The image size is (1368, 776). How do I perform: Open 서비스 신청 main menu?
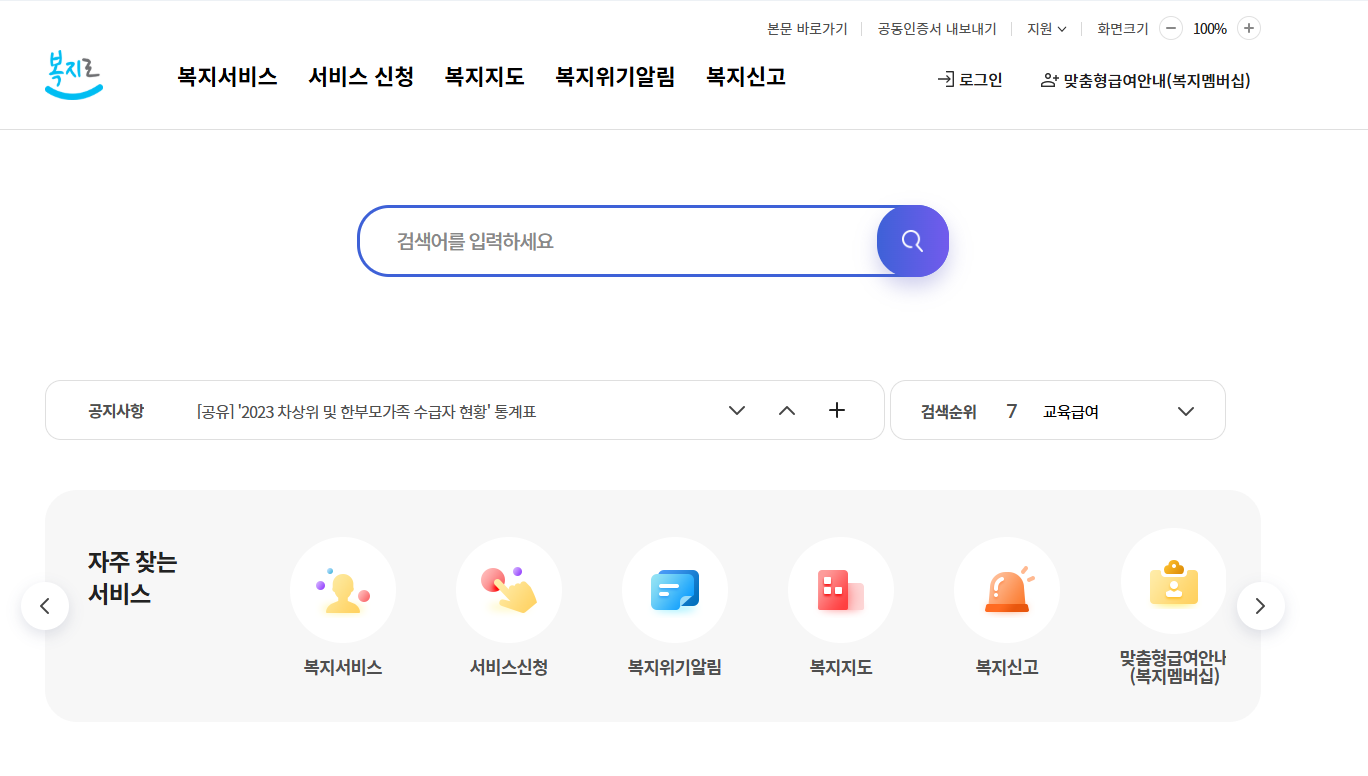[361, 76]
